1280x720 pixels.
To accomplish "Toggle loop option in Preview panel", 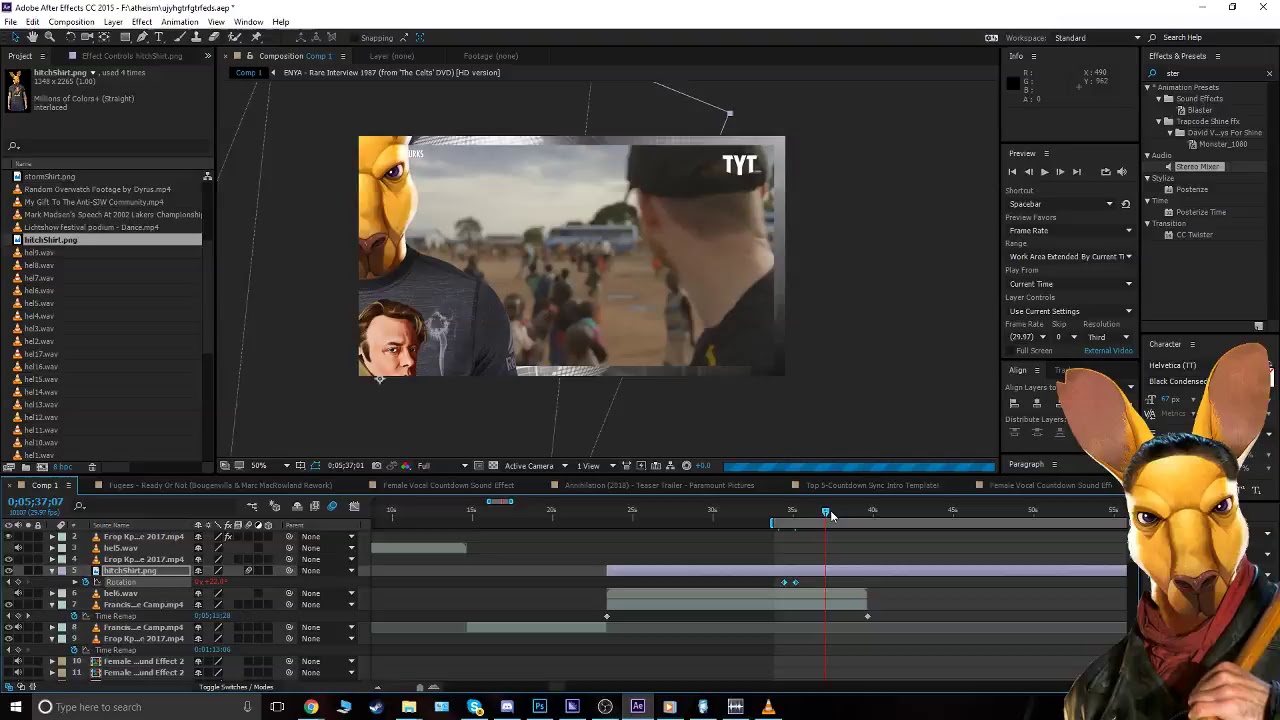I will [x=1105, y=172].
